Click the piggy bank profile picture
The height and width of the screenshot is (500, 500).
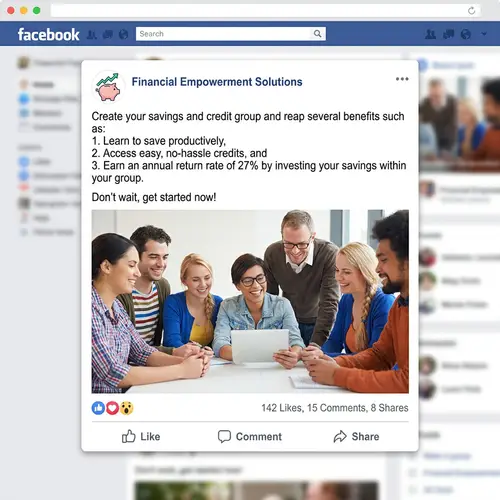click(x=108, y=87)
